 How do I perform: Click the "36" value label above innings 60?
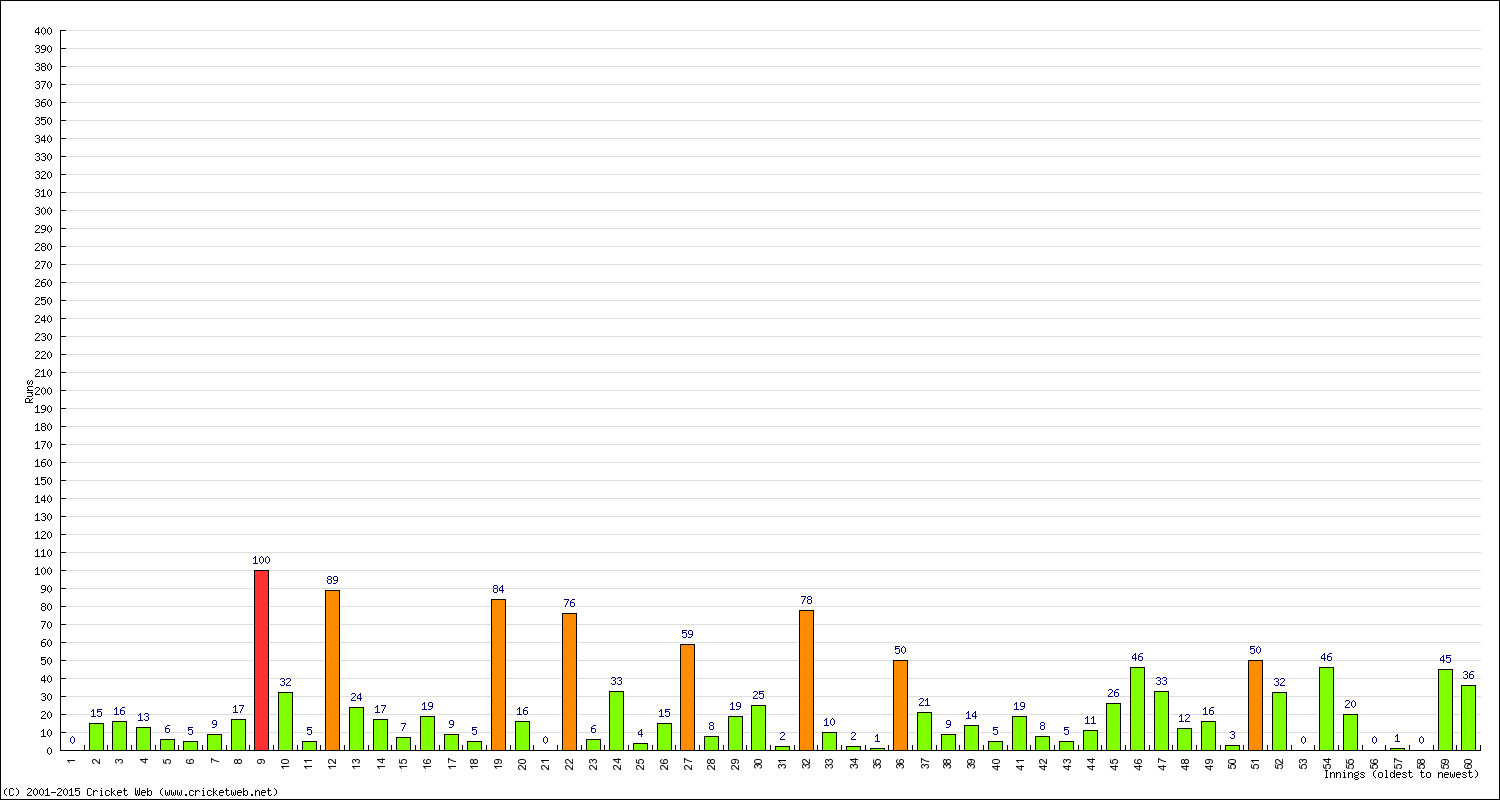tap(1468, 675)
